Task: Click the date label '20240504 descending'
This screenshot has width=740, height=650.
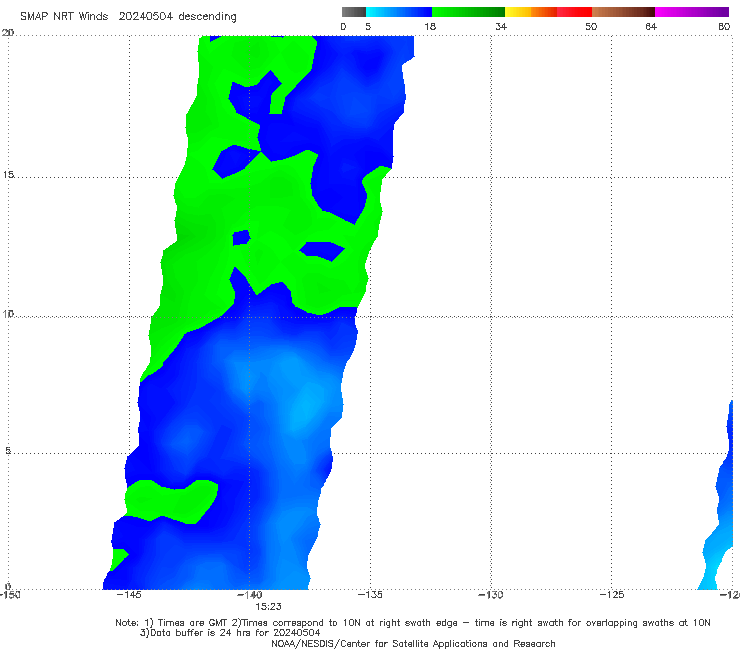Action: coord(177,17)
